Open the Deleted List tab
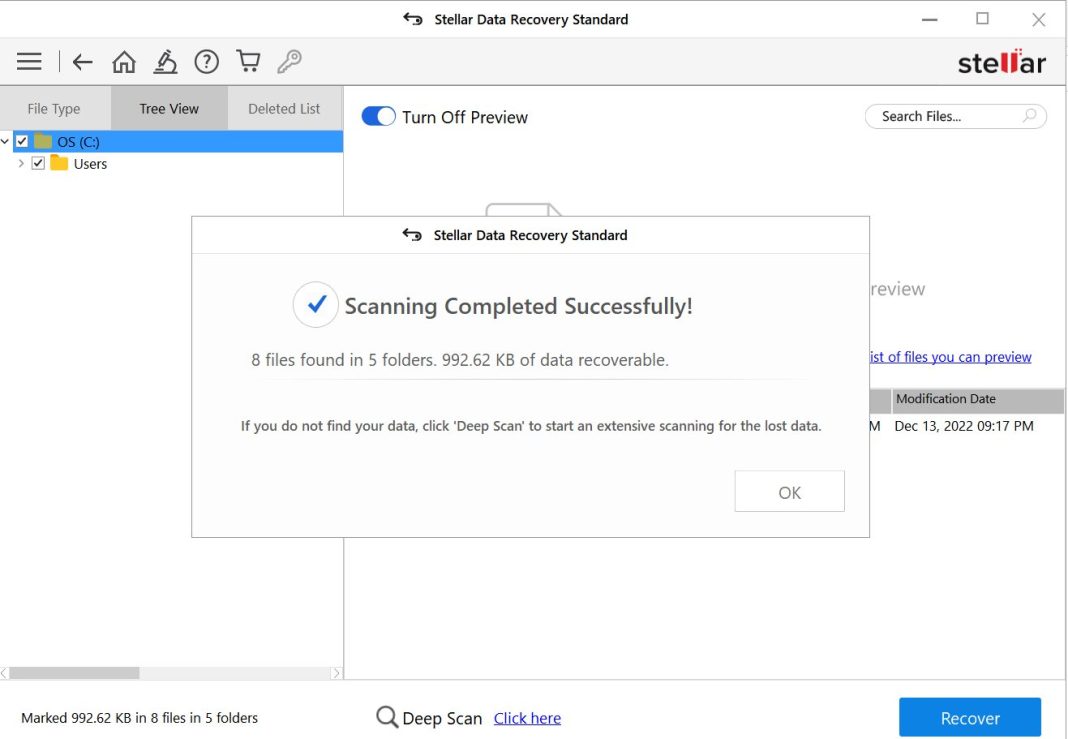 283,108
